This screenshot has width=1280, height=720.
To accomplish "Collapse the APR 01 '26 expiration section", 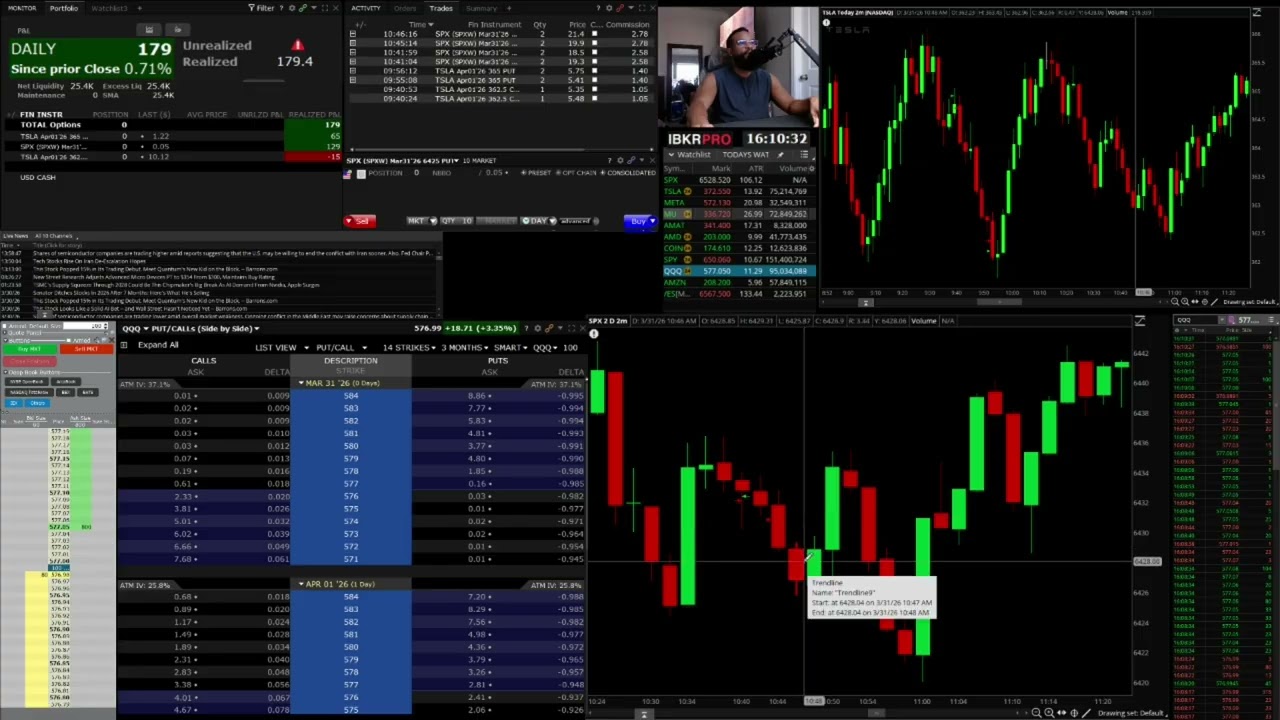I will (x=301, y=584).
